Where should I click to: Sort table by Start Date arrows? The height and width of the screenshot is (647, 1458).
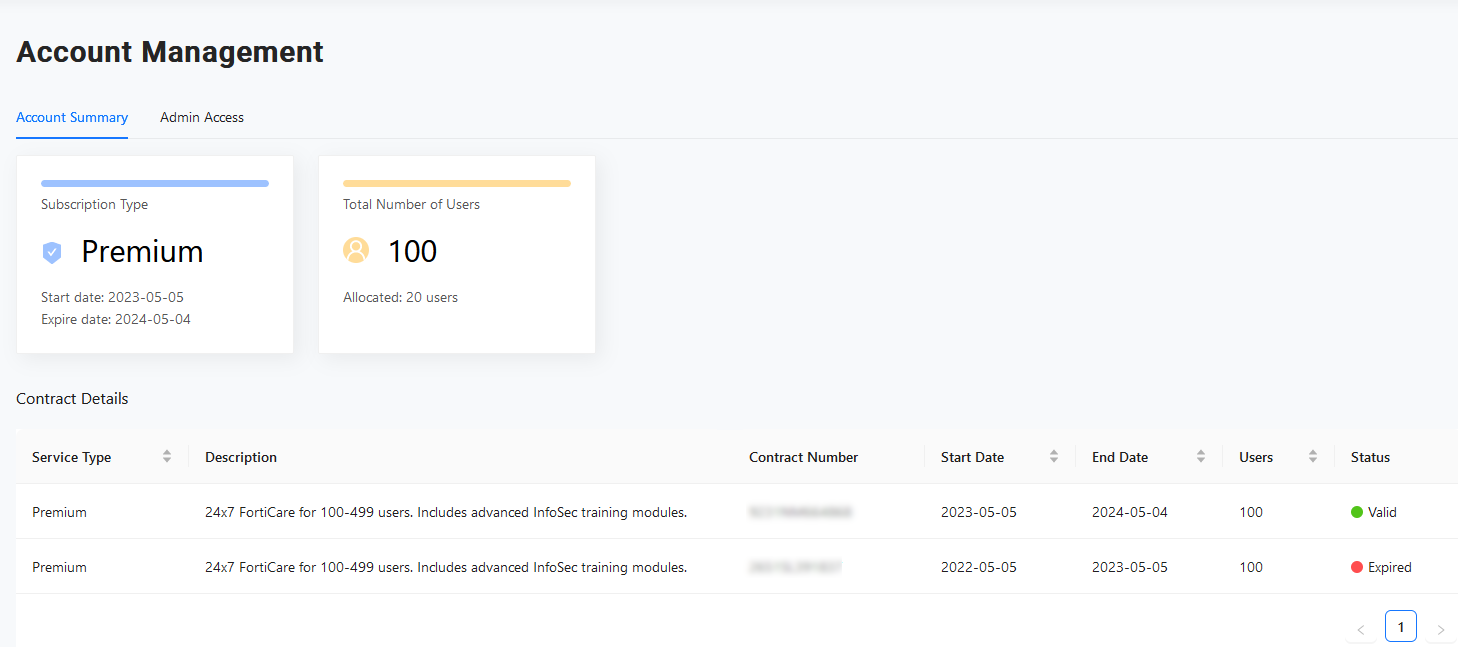[1054, 457]
